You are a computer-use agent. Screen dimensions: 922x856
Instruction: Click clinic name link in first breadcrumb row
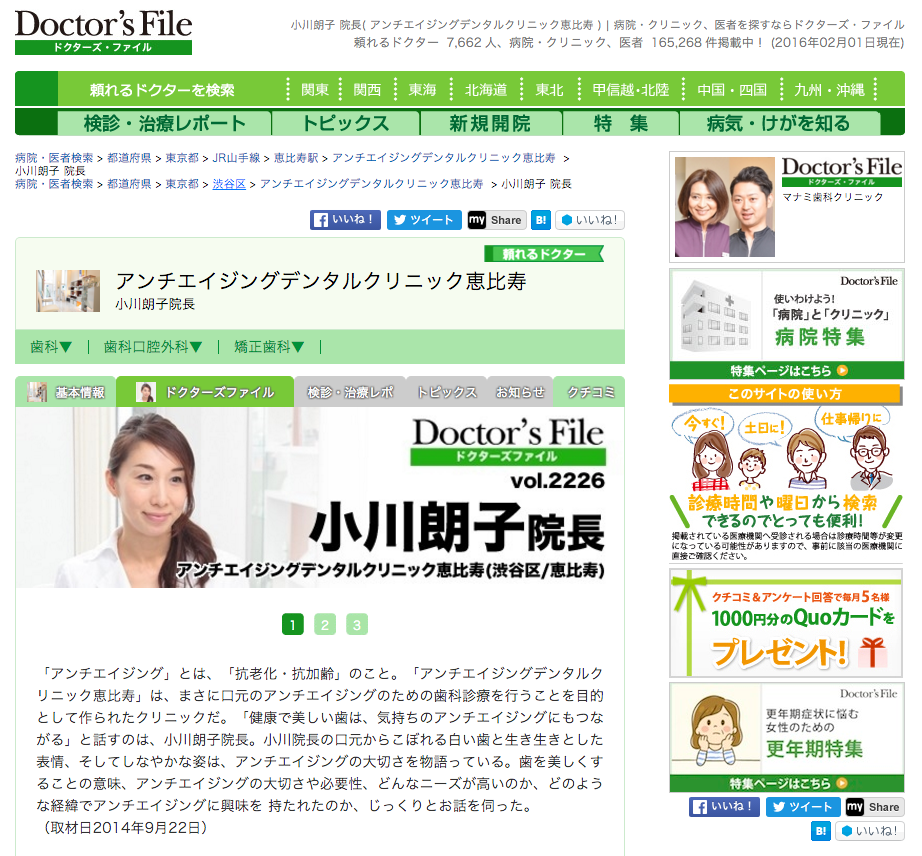[x=444, y=158]
